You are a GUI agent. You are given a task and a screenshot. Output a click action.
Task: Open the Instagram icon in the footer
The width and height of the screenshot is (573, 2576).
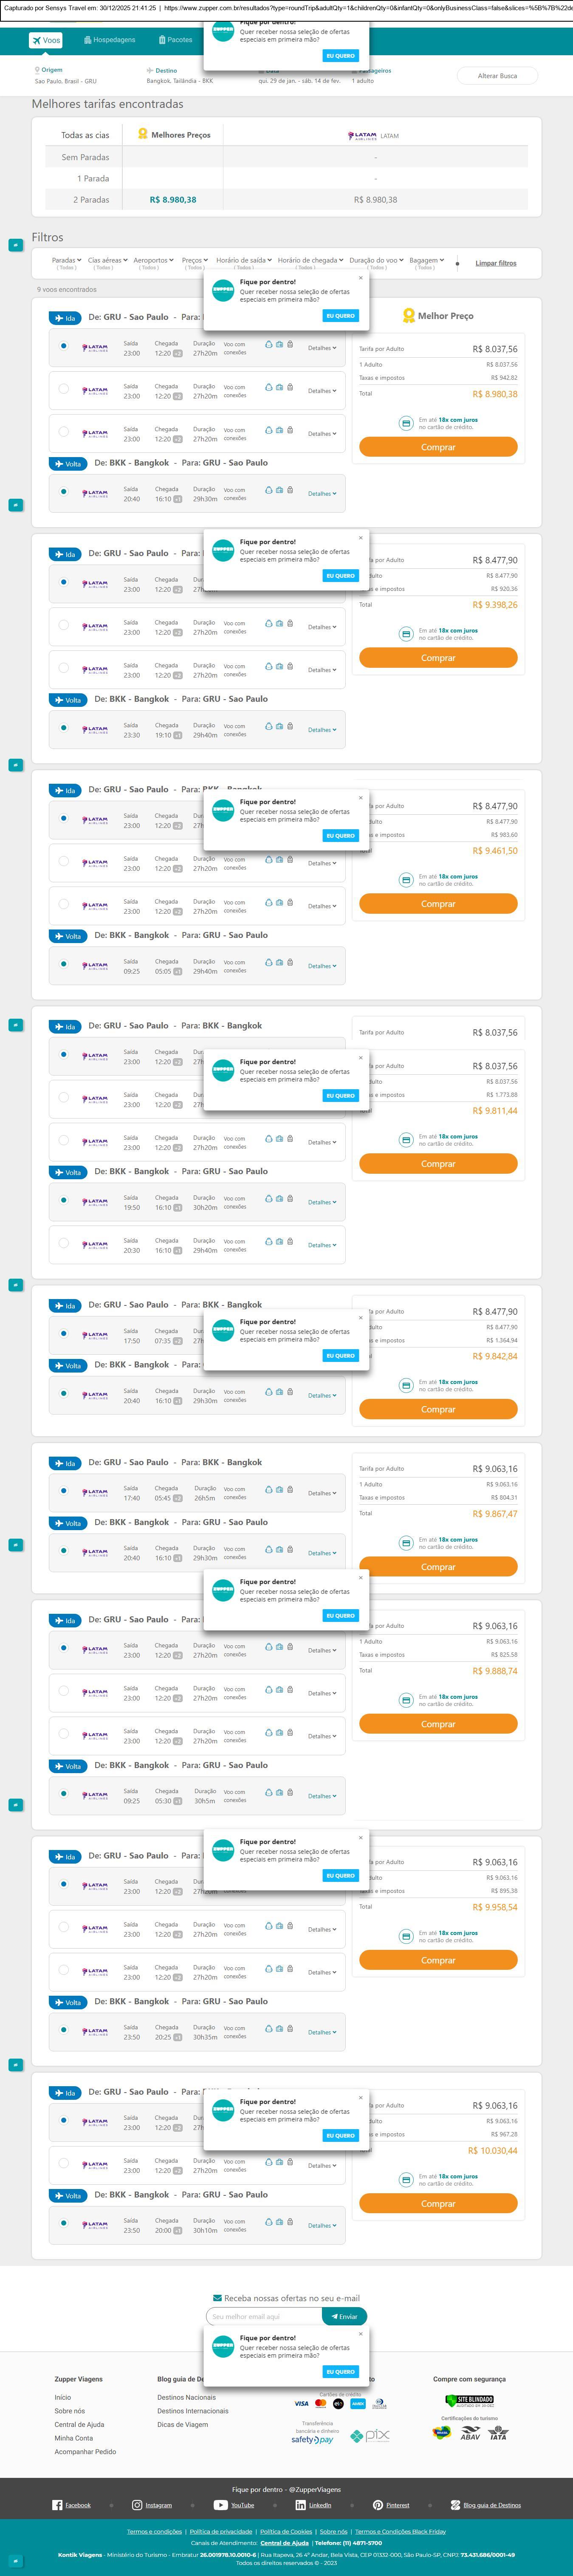click(137, 2505)
